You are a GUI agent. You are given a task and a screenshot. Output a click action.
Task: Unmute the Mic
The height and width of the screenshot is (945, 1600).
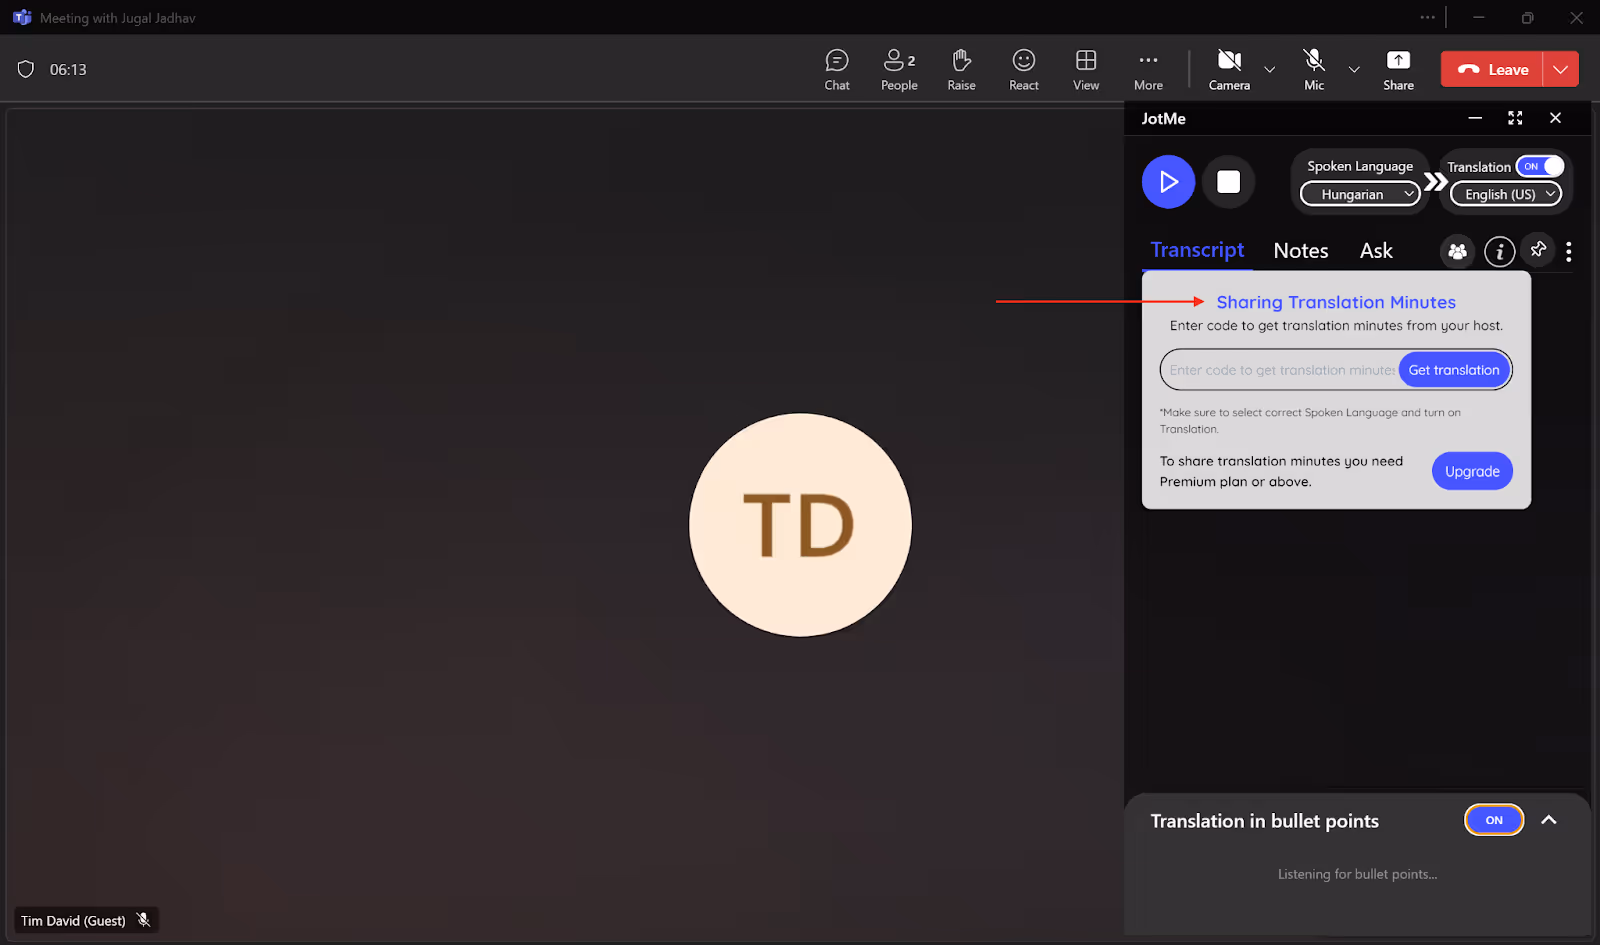click(1314, 70)
